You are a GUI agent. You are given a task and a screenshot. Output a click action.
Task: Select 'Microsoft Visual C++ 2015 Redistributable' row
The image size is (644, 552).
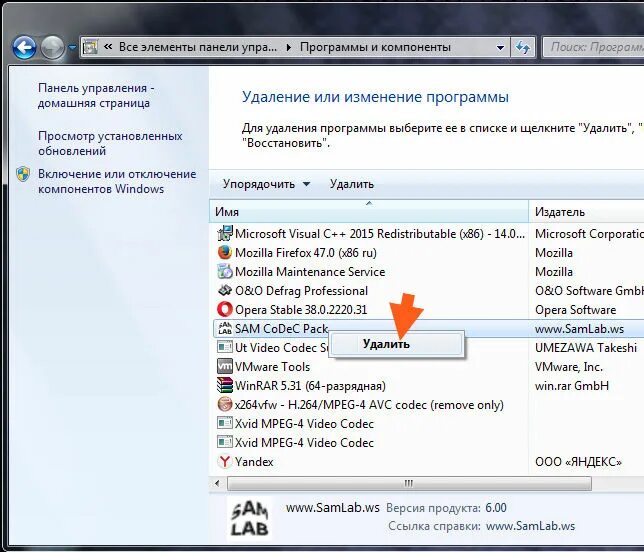(x=380, y=234)
